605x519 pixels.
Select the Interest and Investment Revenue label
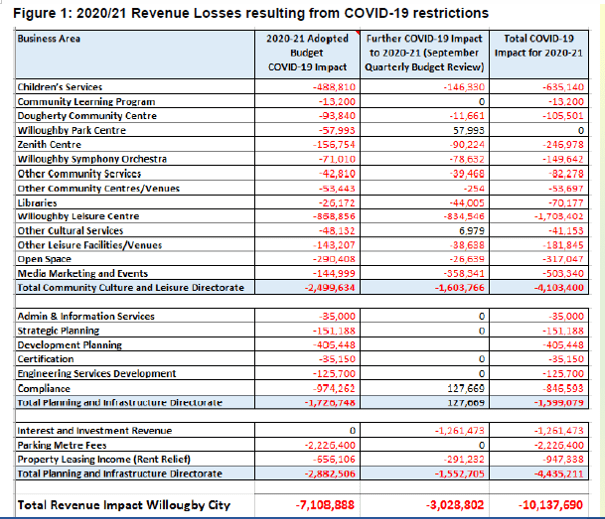point(95,431)
